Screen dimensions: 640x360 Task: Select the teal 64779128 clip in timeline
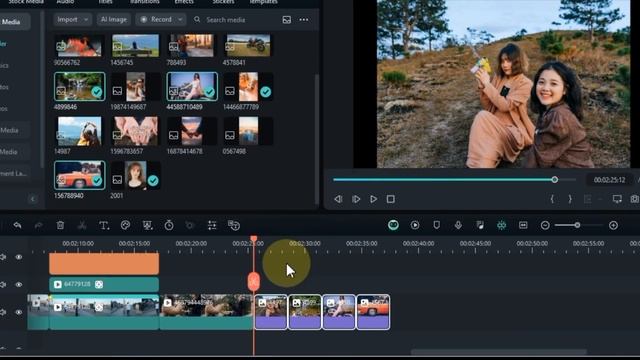coord(104,284)
